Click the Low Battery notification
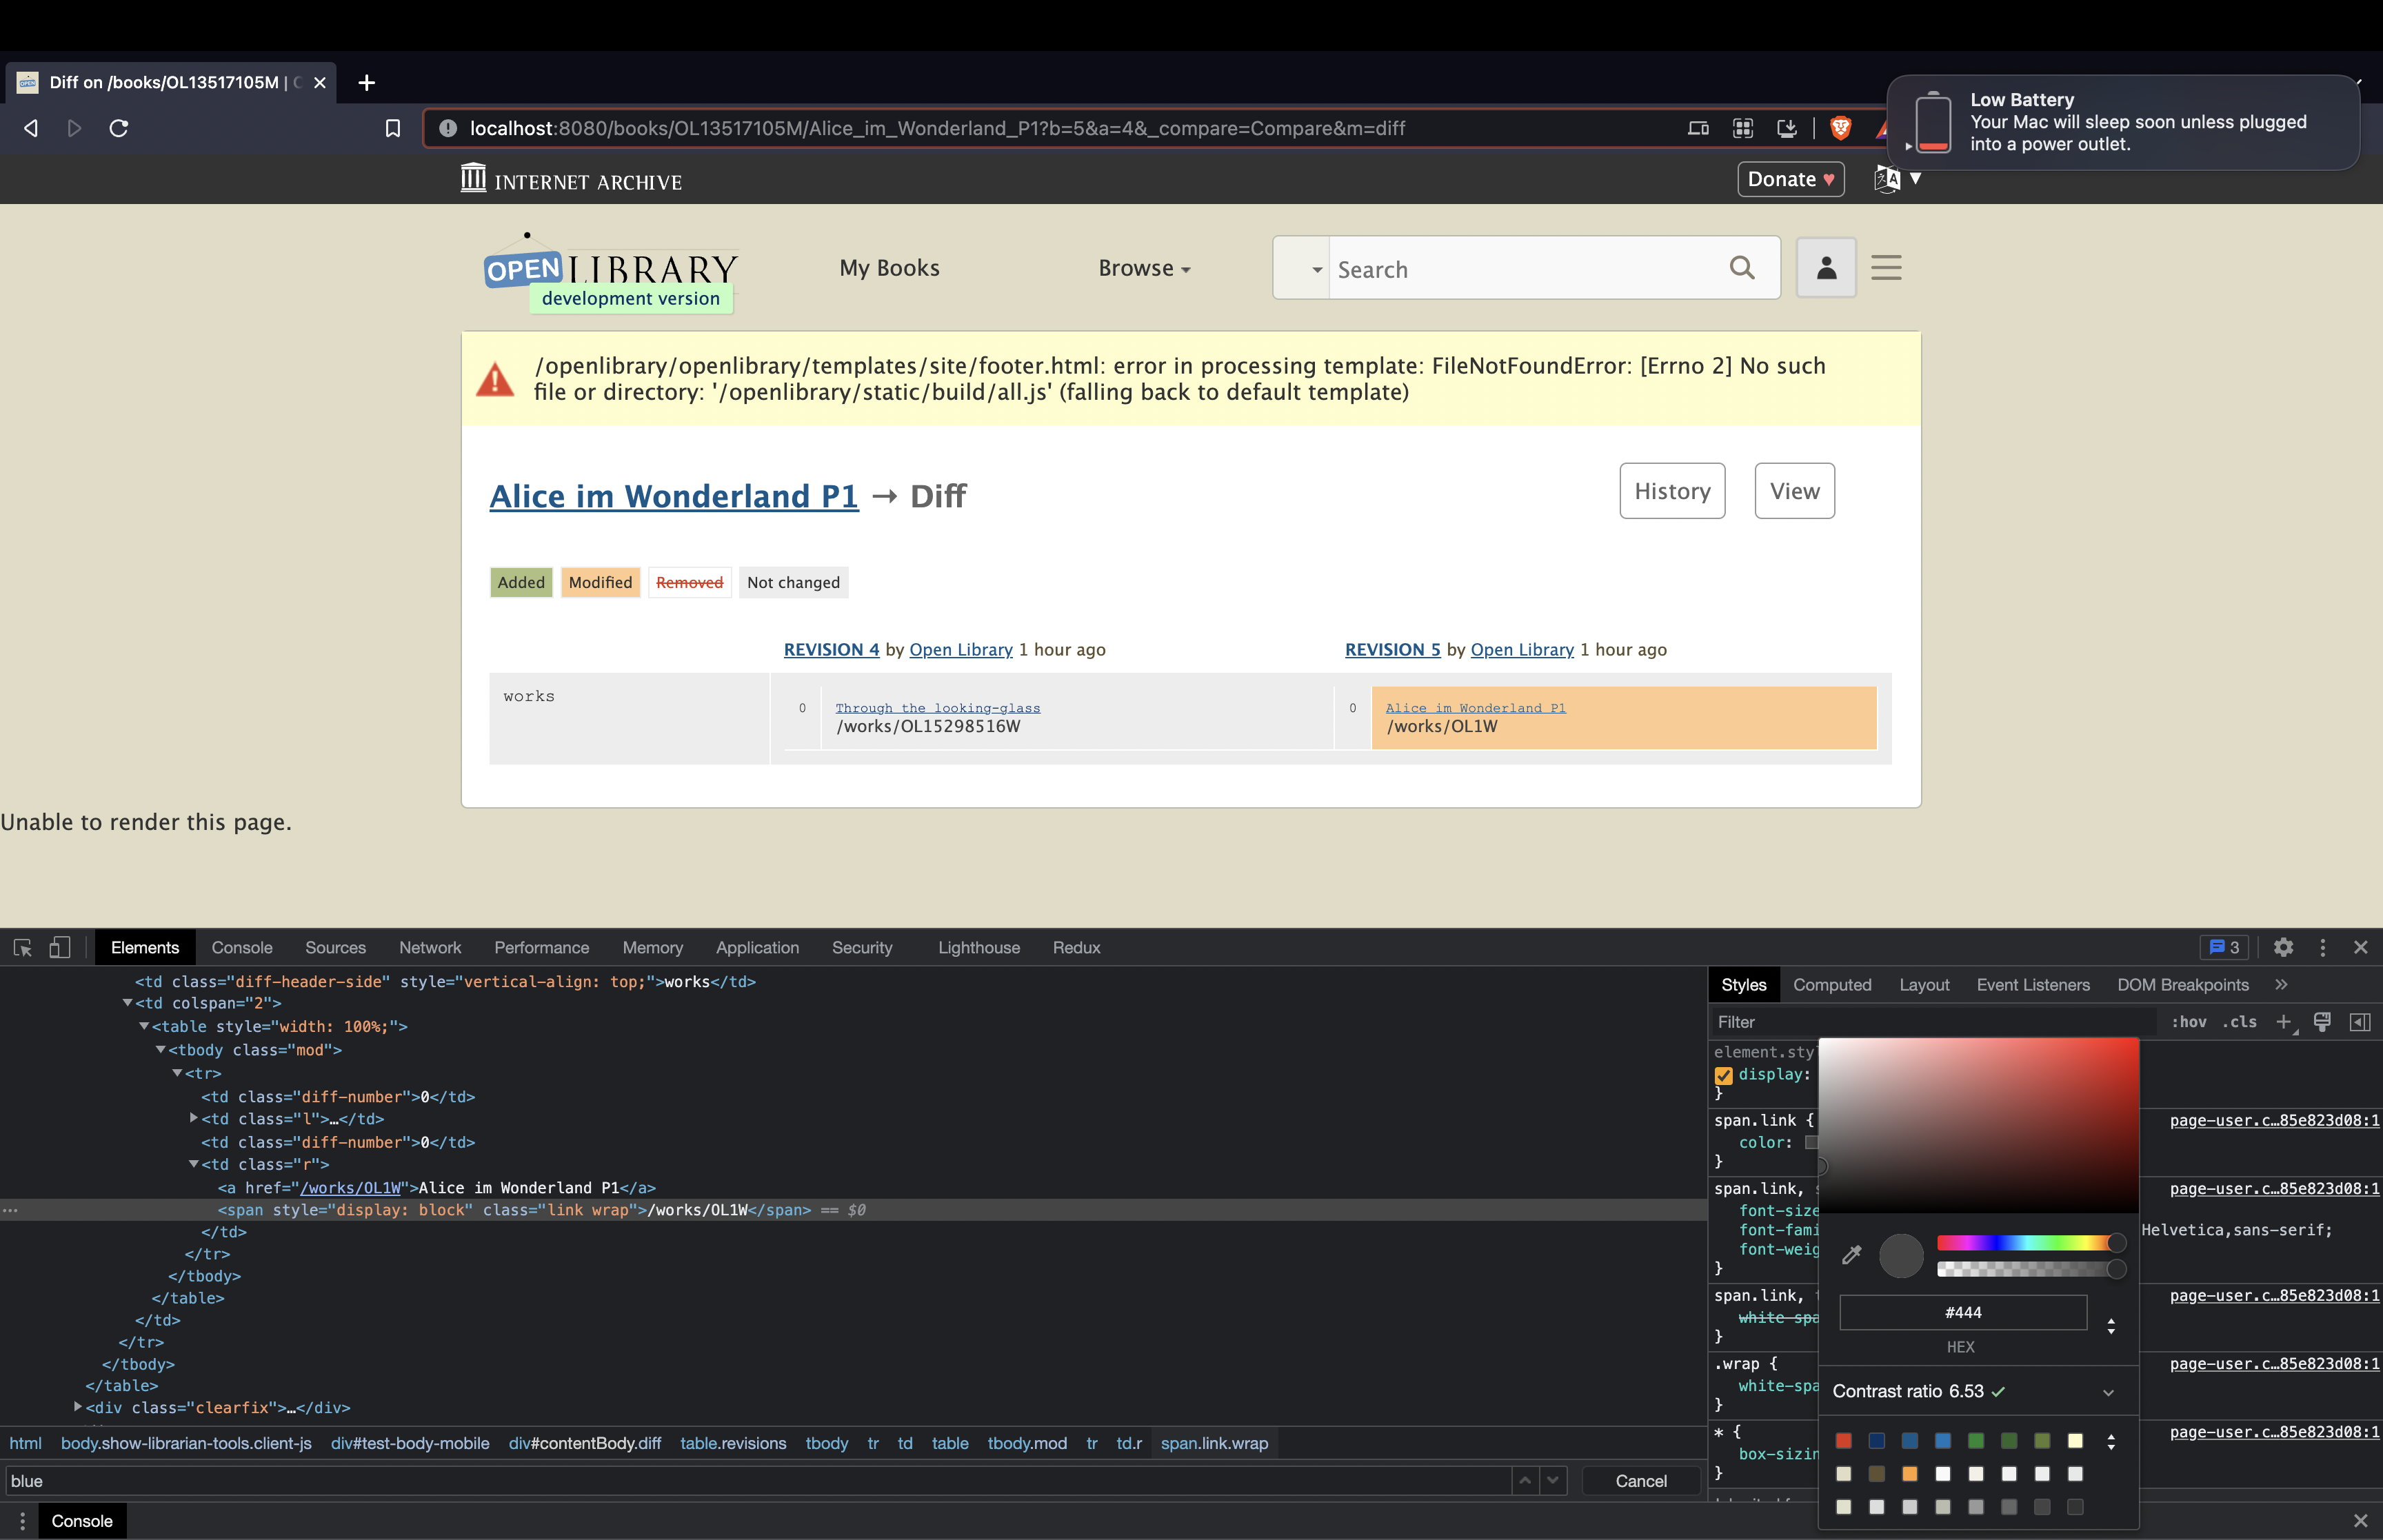 tap(2122, 122)
